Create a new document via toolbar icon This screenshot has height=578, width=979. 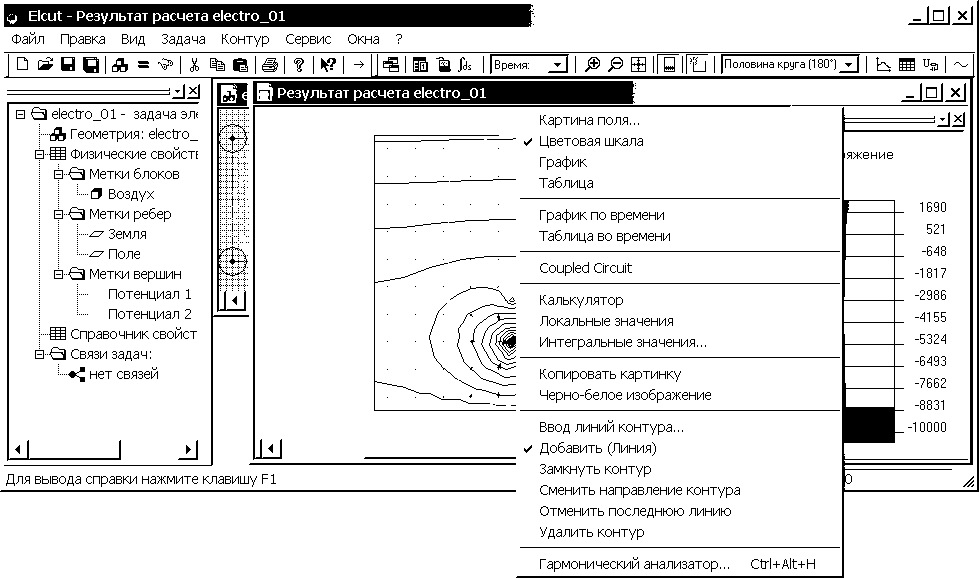point(22,64)
